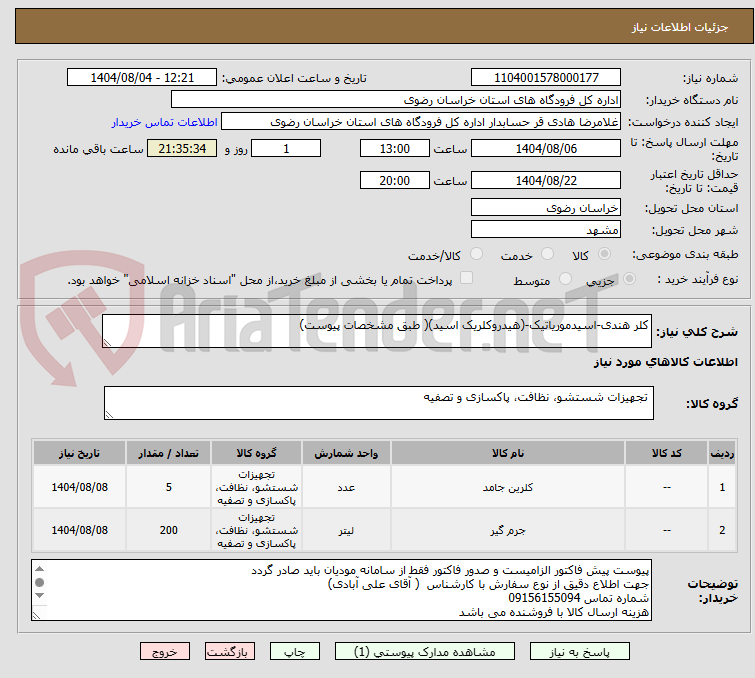Screen dimensions: 755x678
Task: Click need date of کلرین جامد row
Action: (x=79, y=487)
